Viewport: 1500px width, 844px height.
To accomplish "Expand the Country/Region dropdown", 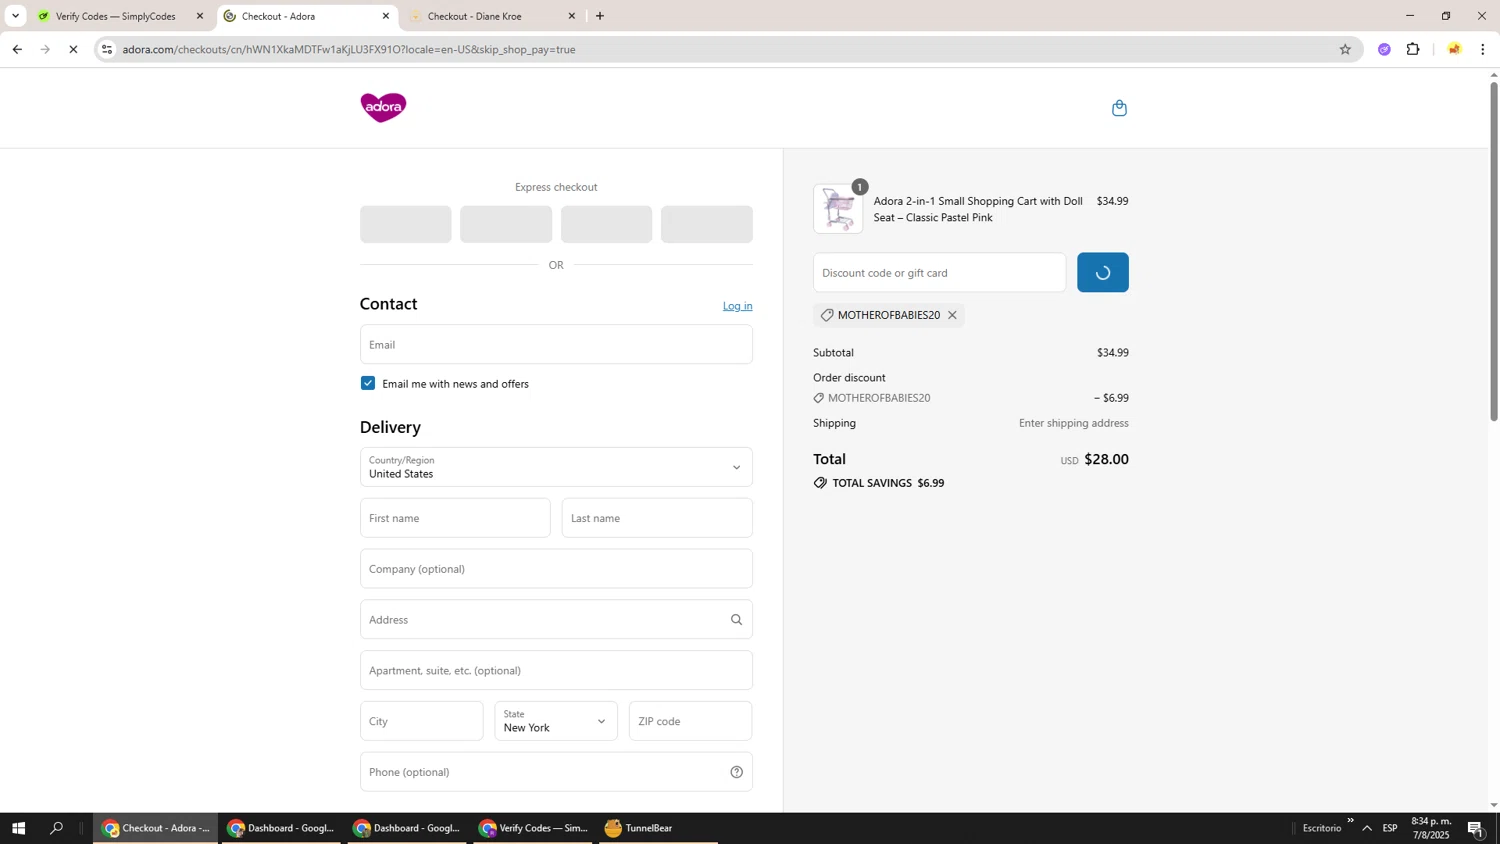I will [556, 467].
